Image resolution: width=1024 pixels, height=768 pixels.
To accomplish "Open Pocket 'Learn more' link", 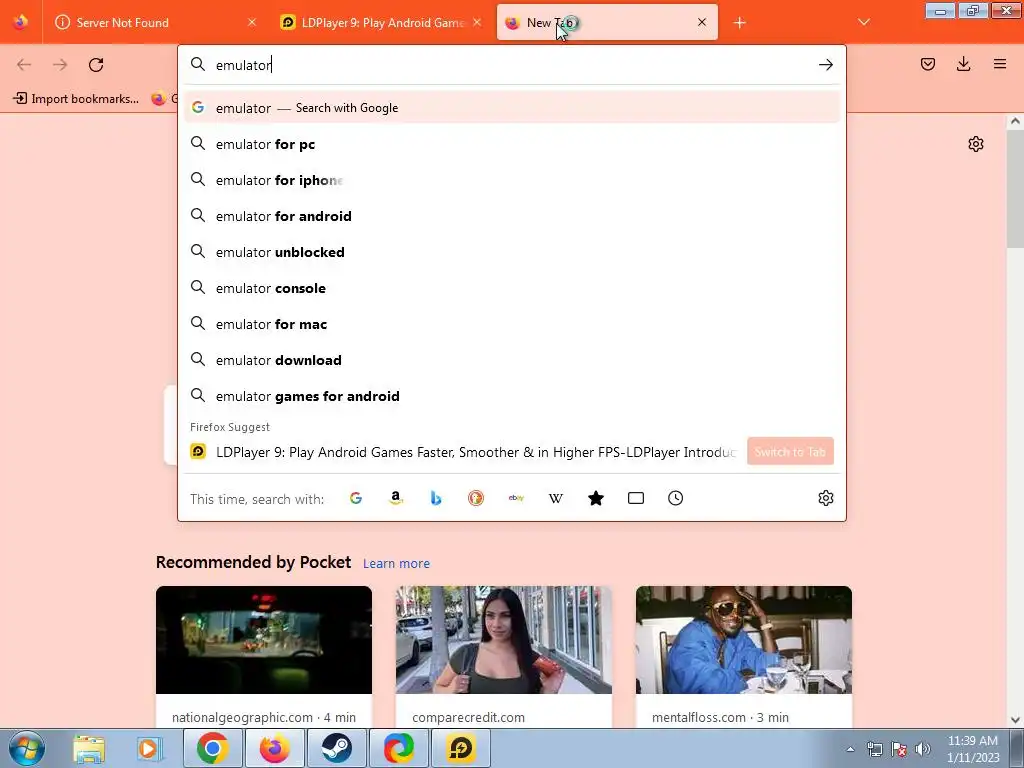I will click(x=396, y=563).
